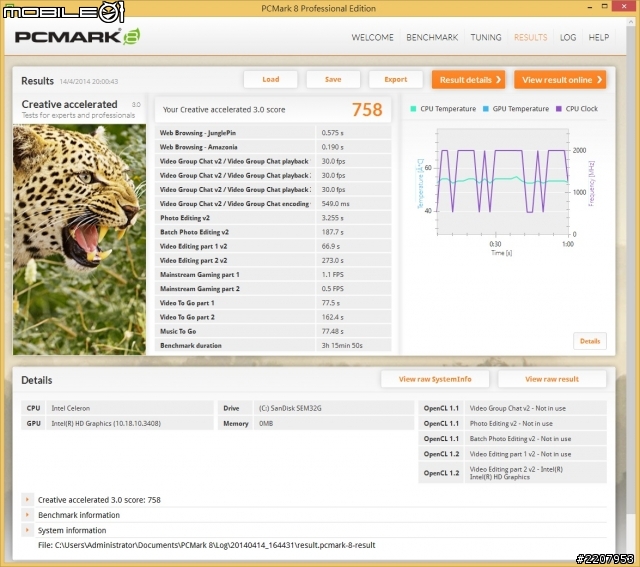Open View raw result
Image resolution: width=640 pixels, height=567 pixels.
(x=552, y=379)
